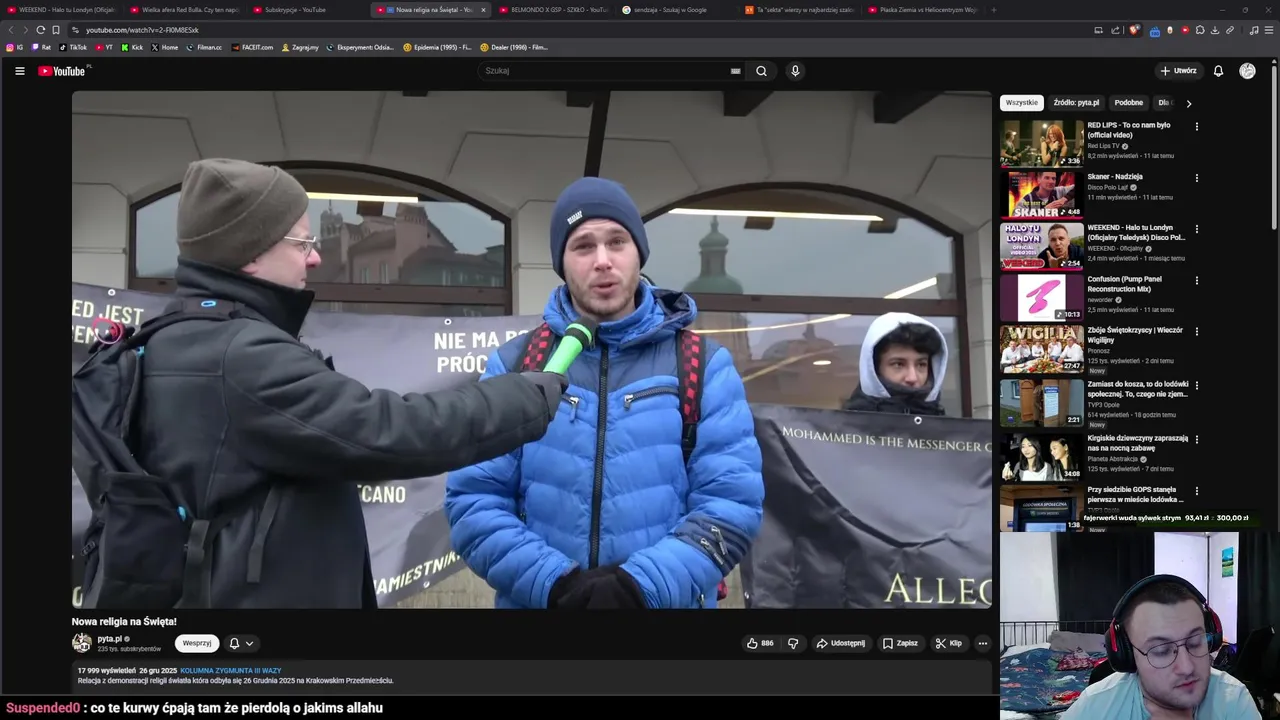This screenshot has height=720, width=1280.
Task: Open options for Skaner - Nadzieja video
Action: pyautogui.click(x=1196, y=178)
